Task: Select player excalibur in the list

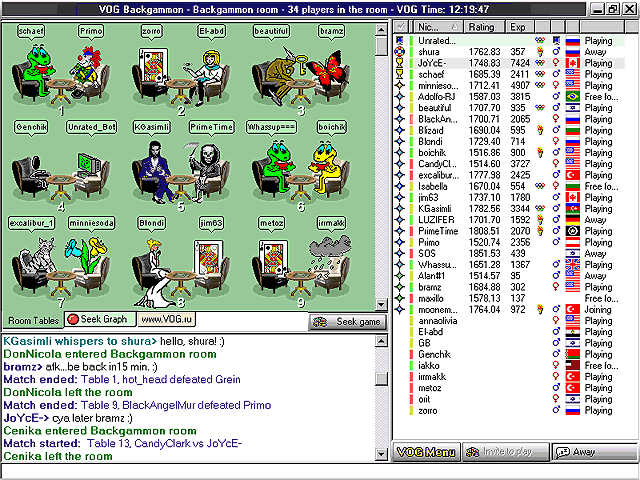Action: [509, 175]
